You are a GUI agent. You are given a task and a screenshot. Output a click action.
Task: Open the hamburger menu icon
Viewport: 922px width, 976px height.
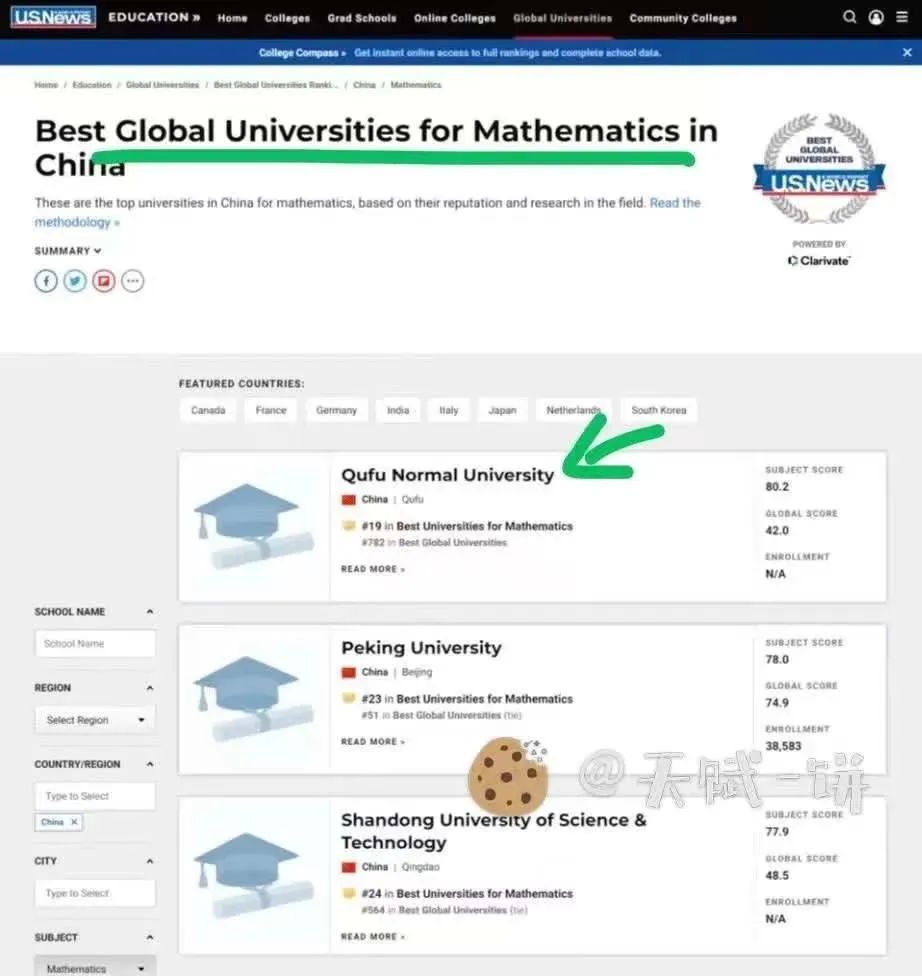(x=901, y=17)
